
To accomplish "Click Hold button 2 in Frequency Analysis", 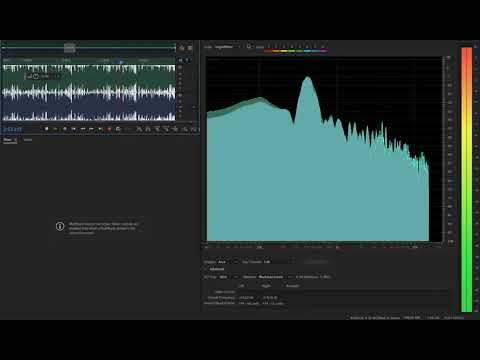I will 276,48.
